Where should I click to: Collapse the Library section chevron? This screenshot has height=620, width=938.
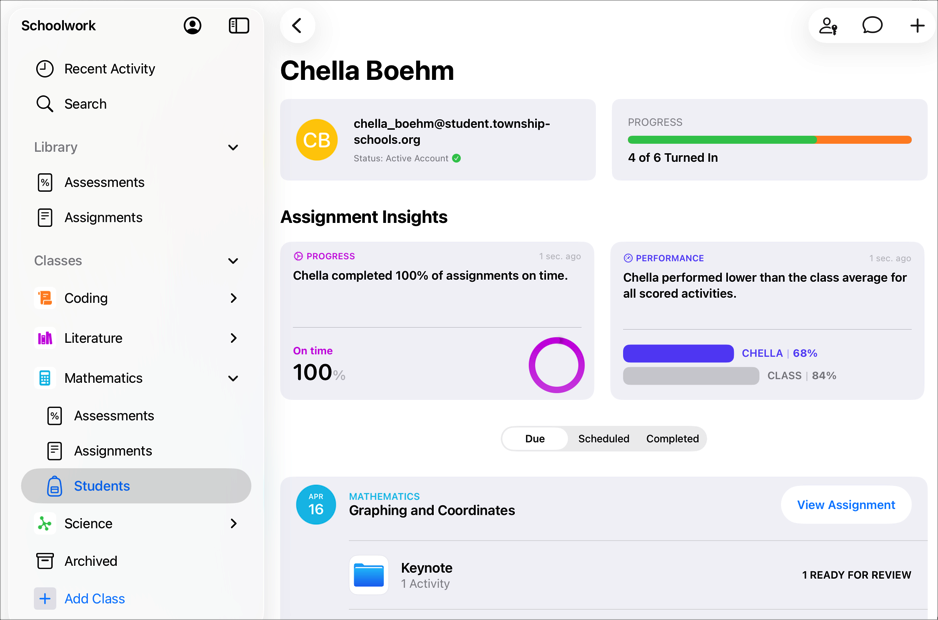(232, 147)
